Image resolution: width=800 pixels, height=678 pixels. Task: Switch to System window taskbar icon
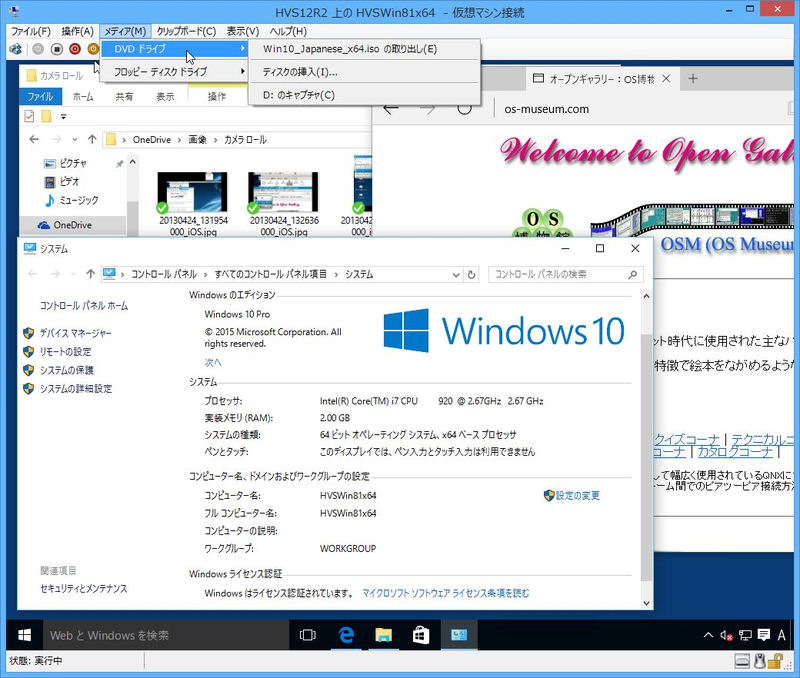pyautogui.click(x=459, y=635)
